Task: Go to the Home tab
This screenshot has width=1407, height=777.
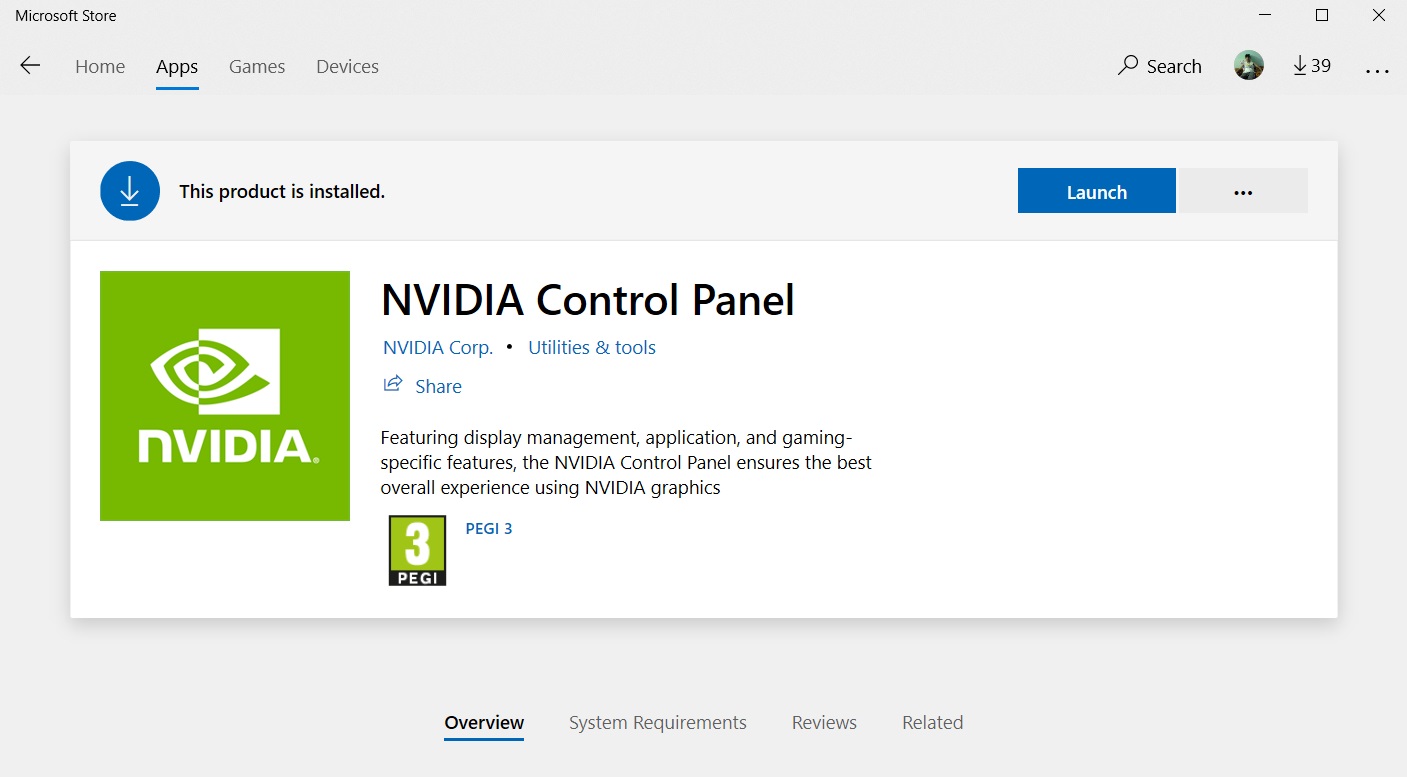Action: (x=100, y=67)
